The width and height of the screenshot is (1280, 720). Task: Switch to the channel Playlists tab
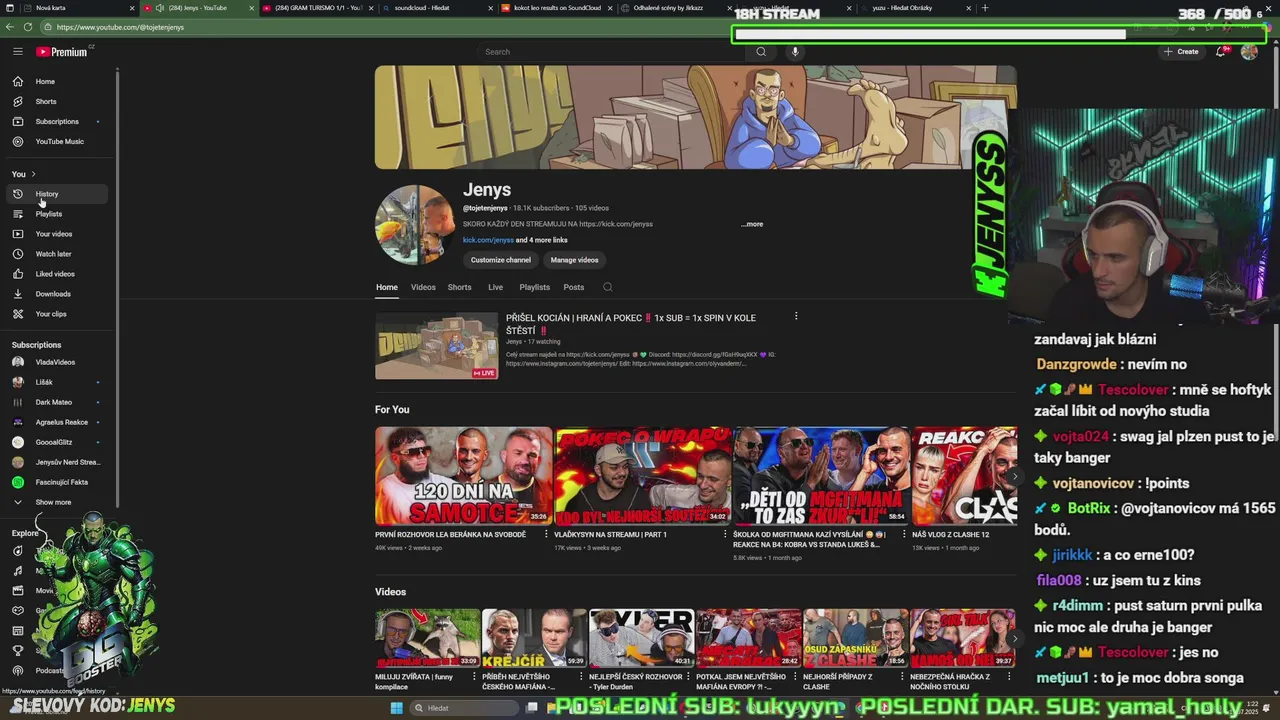point(534,287)
